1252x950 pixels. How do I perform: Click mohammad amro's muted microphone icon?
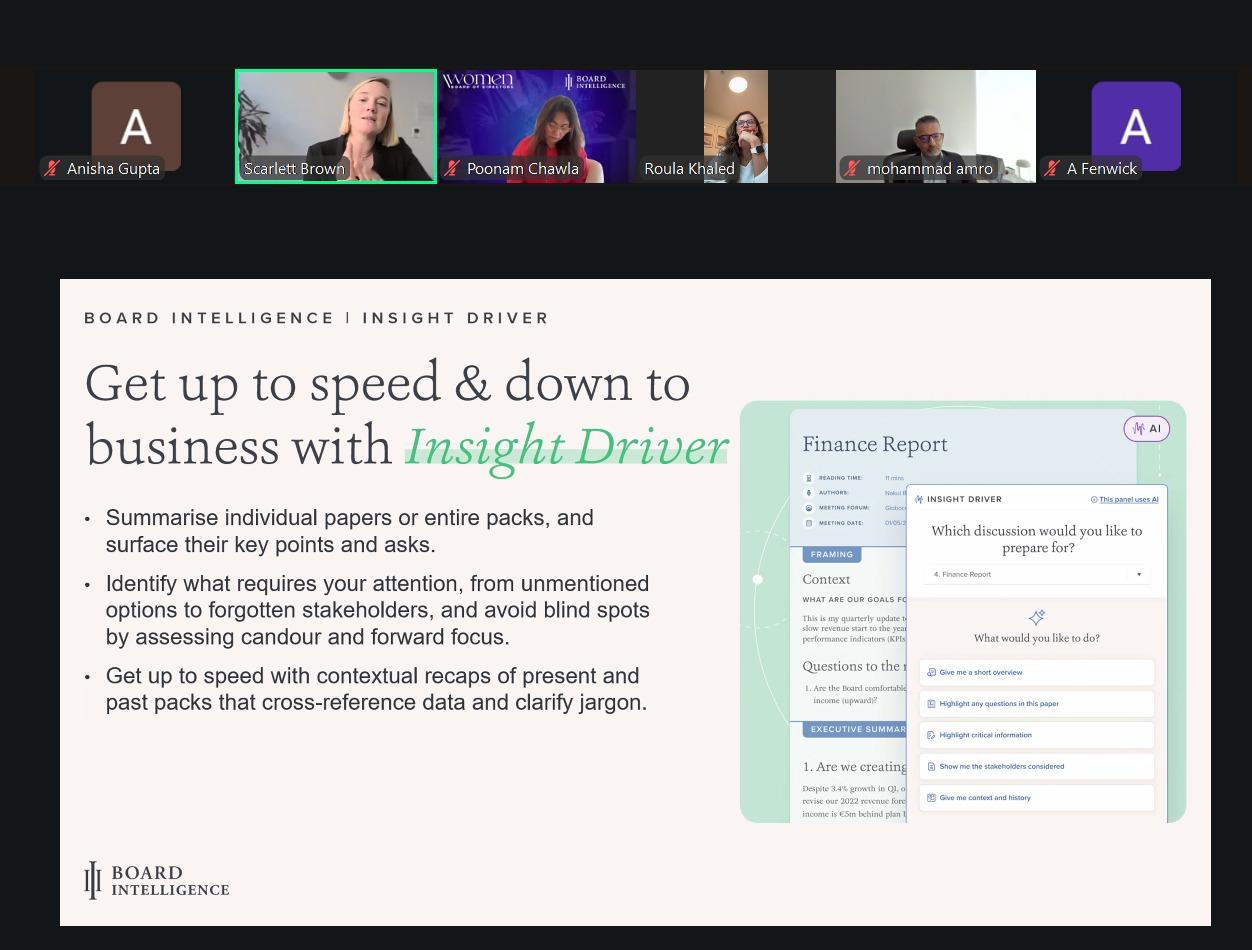[x=852, y=169]
